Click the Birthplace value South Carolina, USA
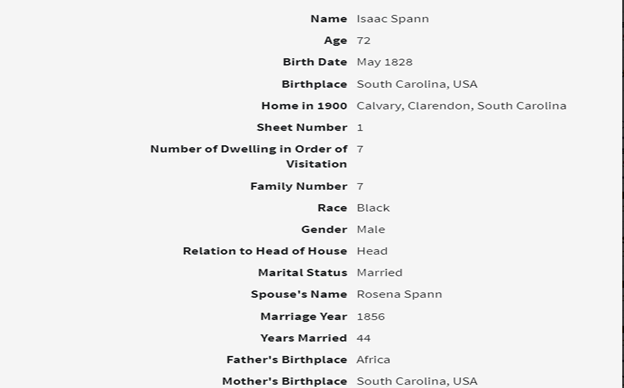Image resolution: width=624 pixels, height=388 pixels. pyautogui.click(x=417, y=84)
